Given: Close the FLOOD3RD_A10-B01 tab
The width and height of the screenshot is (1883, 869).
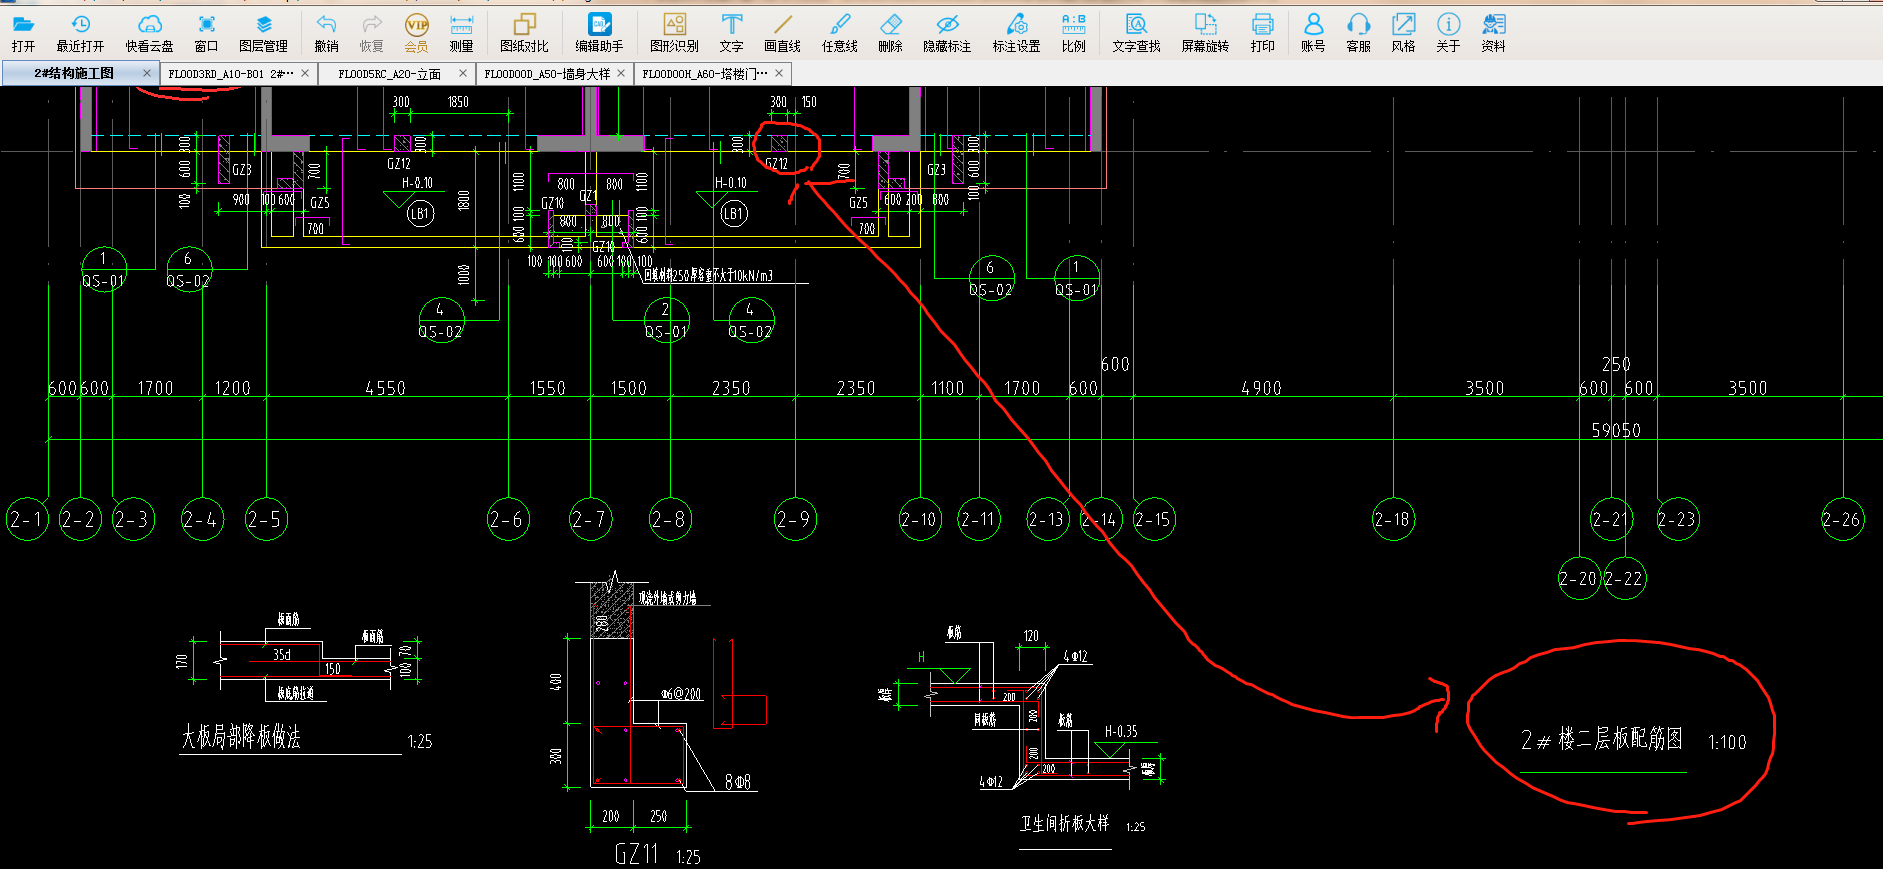Looking at the screenshot, I should coord(305,73).
